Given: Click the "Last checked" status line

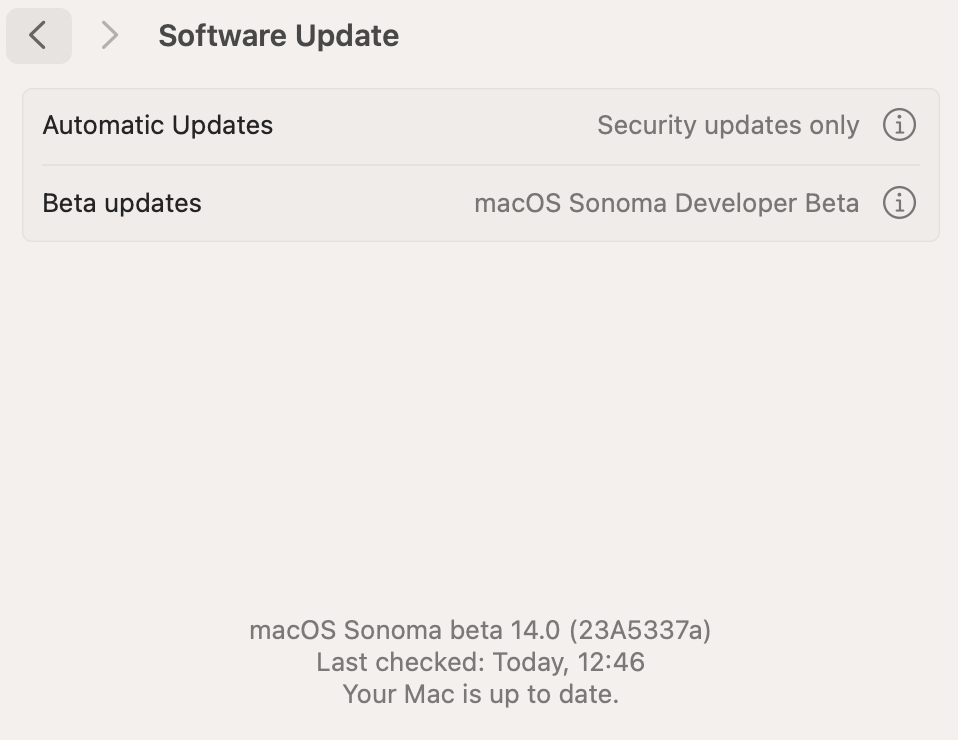Looking at the screenshot, I should [x=480, y=662].
